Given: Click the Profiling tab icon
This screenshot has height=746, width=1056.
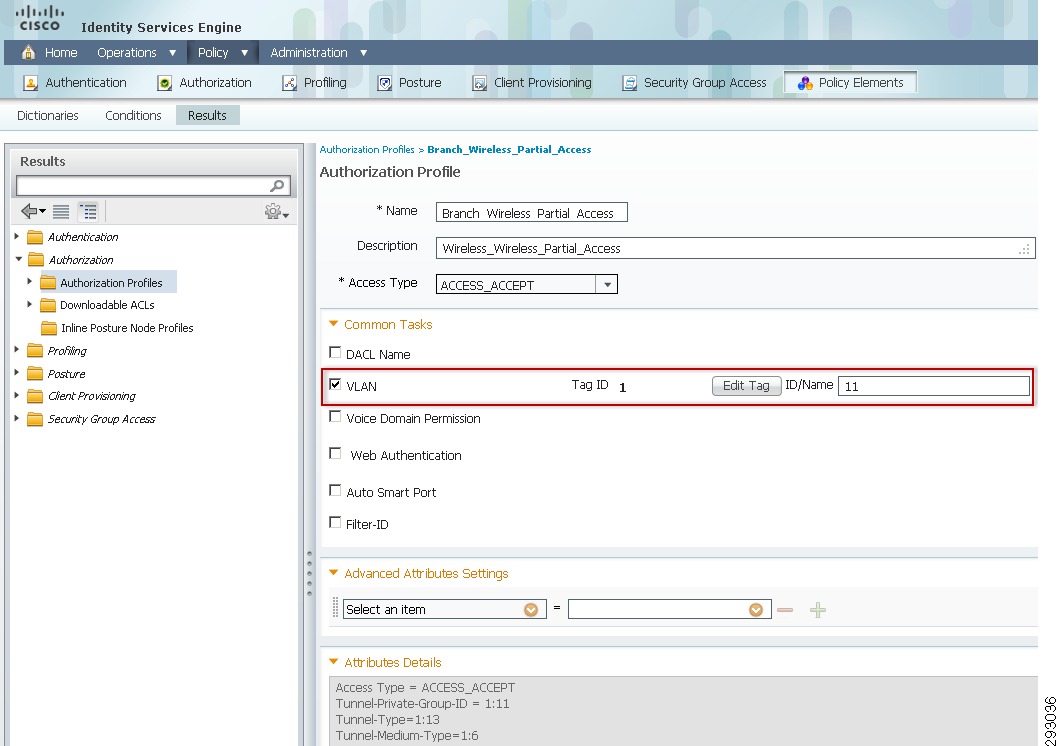Looking at the screenshot, I should pyautogui.click(x=290, y=83).
